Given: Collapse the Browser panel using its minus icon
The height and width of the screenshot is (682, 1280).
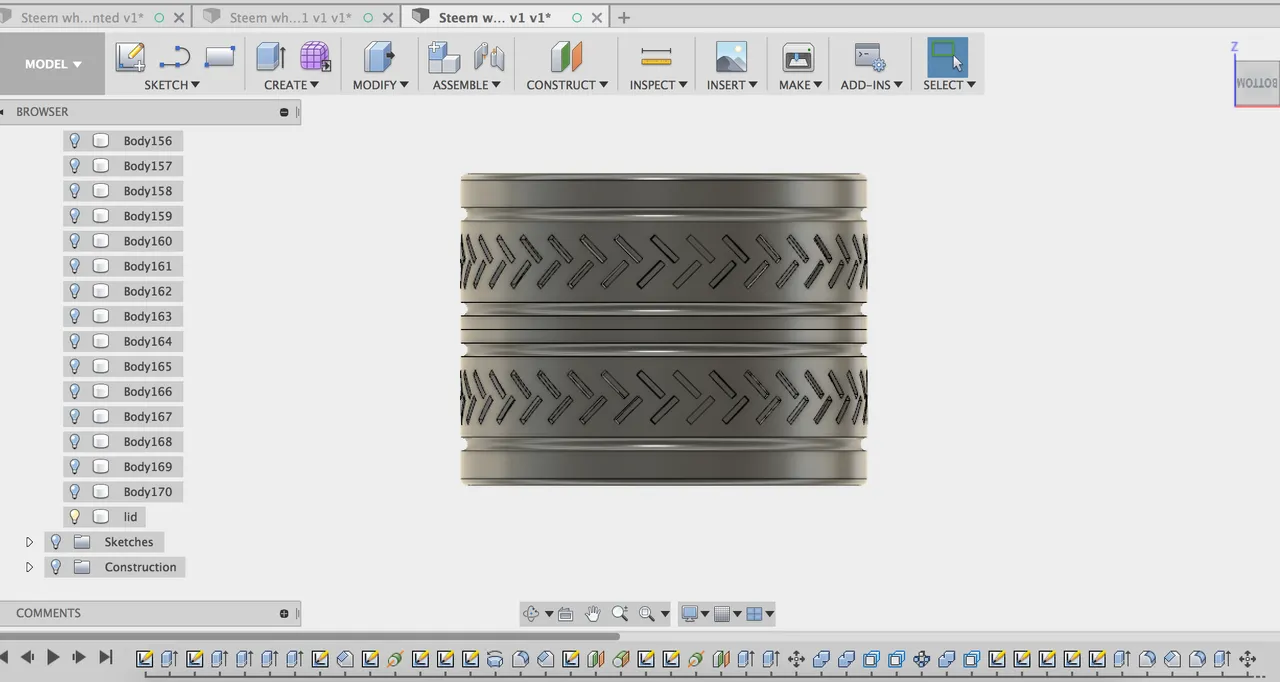Looking at the screenshot, I should (284, 112).
